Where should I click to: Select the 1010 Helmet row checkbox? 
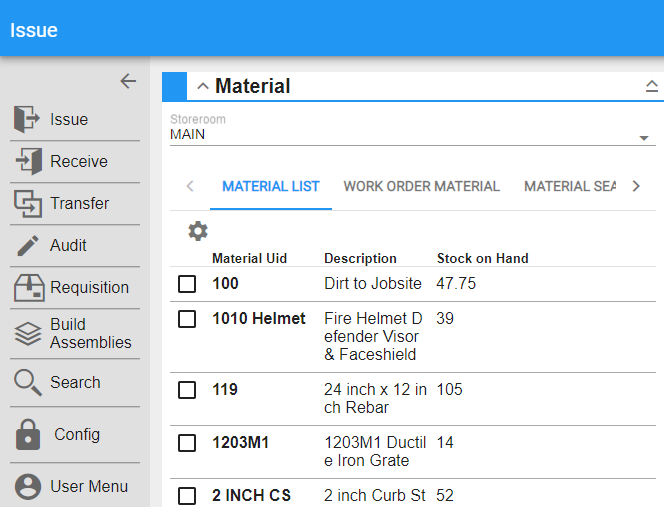[187, 319]
